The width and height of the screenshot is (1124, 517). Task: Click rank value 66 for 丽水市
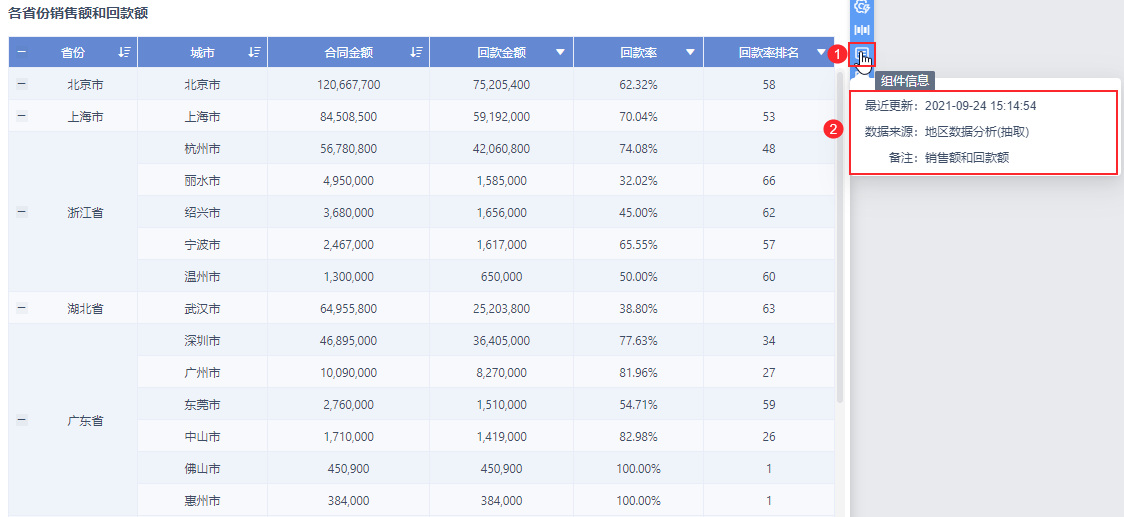pyautogui.click(x=769, y=181)
